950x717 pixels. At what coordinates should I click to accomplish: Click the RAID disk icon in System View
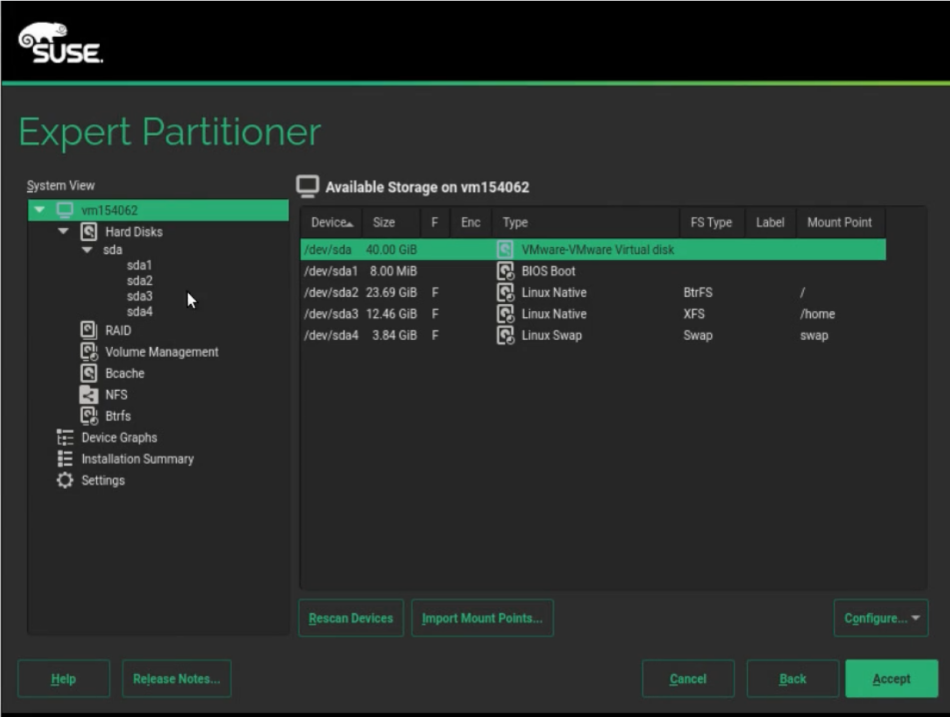(89, 330)
